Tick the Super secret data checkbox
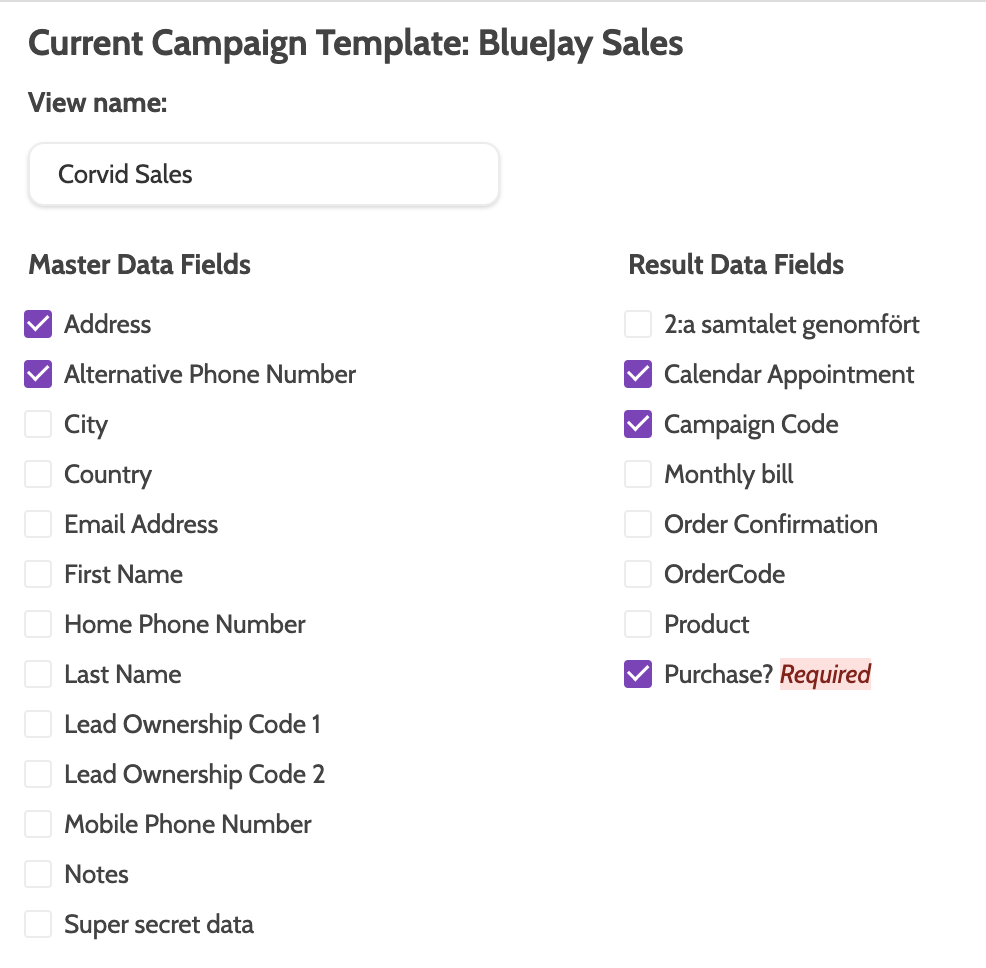This screenshot has width=986, height=968. [x=38, y=924]
